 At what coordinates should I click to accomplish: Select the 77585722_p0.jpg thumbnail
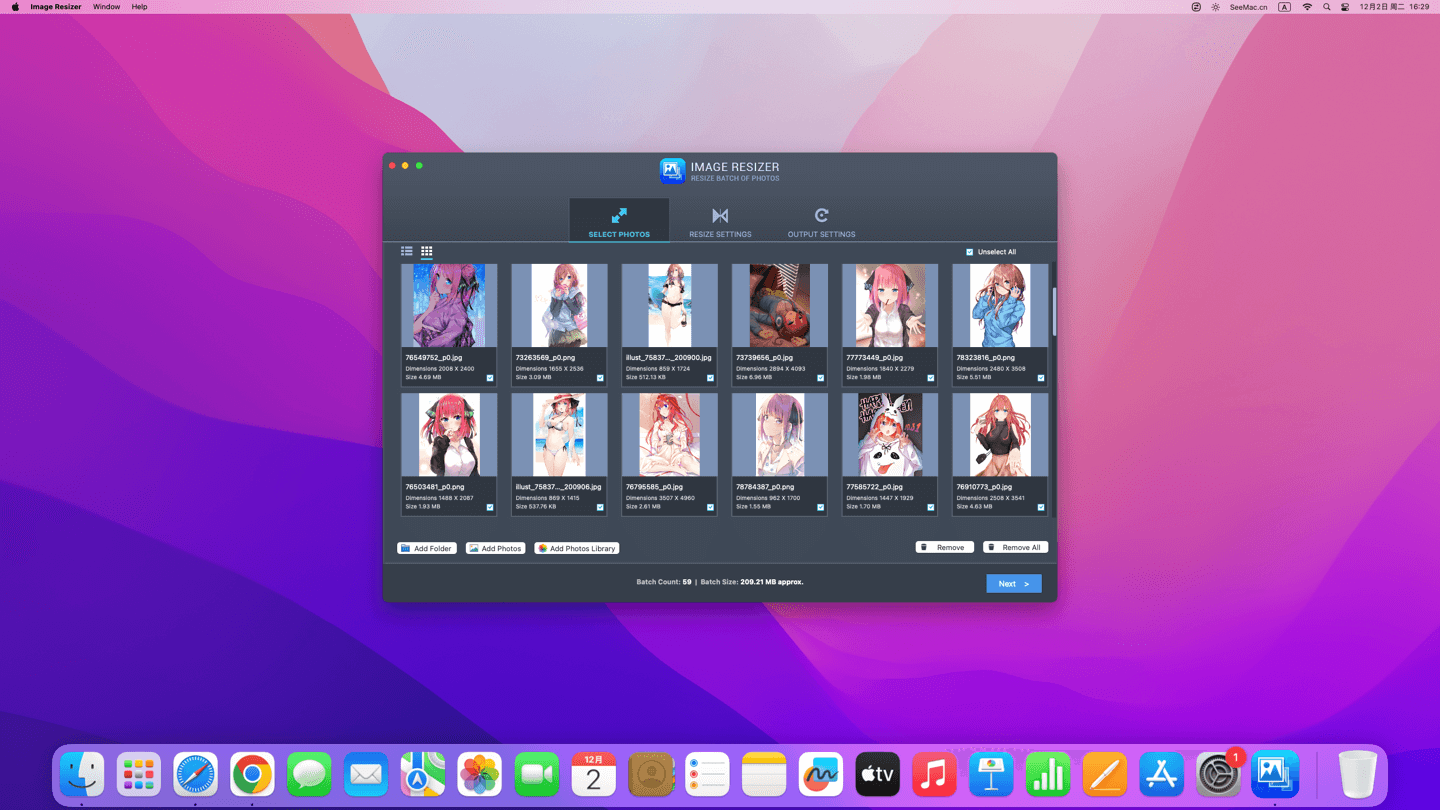click(x=890, y=435)
